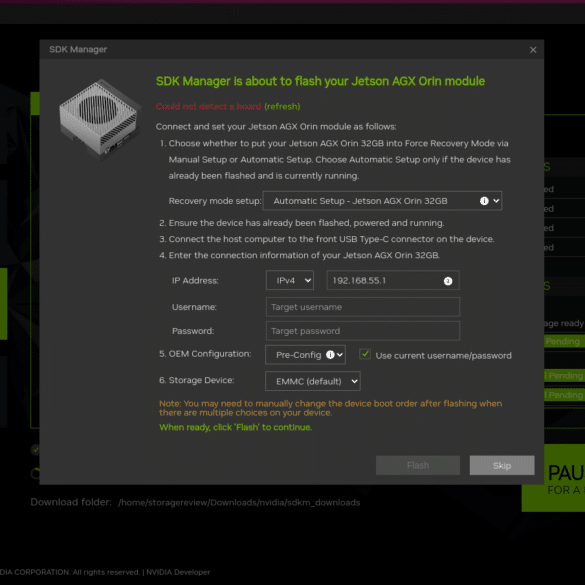The height and width of the screenshot is (585, 585).
Task: Click the Flash button
Action: tap(418, 465)
